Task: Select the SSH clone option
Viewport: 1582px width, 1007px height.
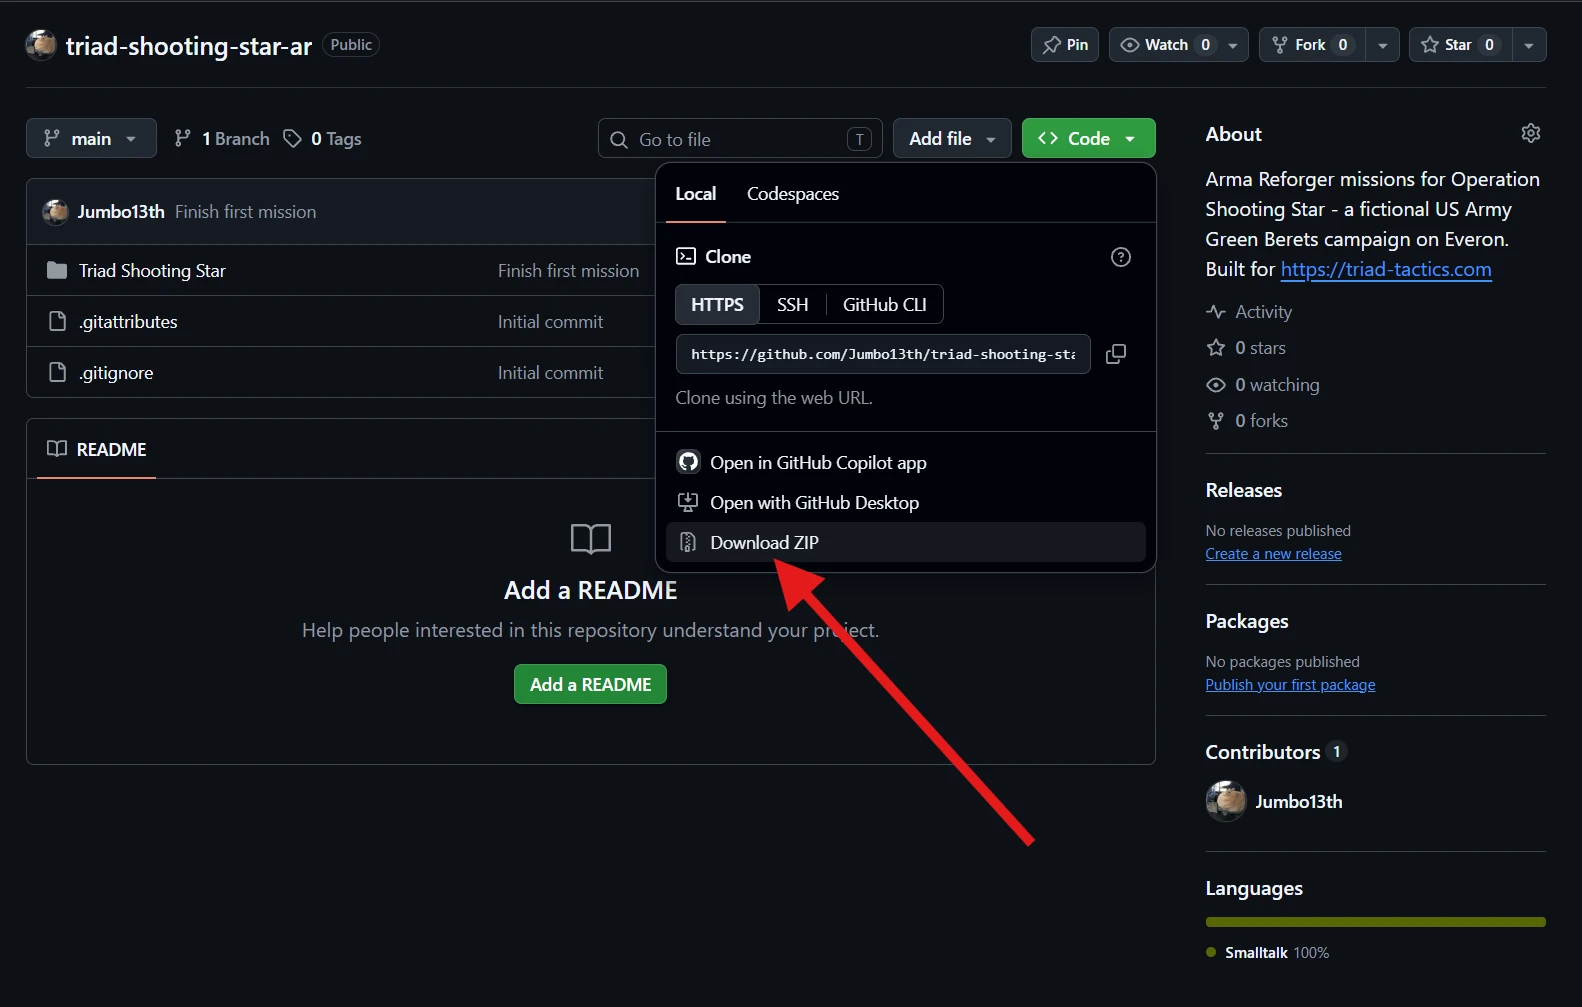Action: point(792,305)
